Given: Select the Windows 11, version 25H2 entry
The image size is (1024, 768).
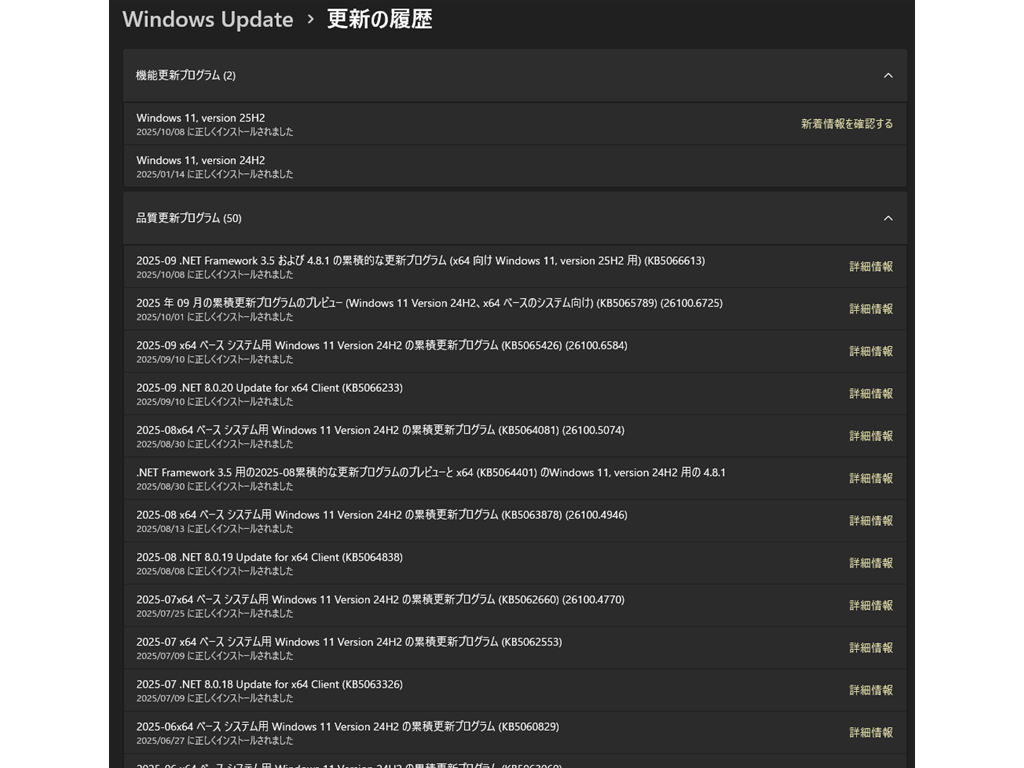Looking at the screenshot, I should click(x=201, y=118).
